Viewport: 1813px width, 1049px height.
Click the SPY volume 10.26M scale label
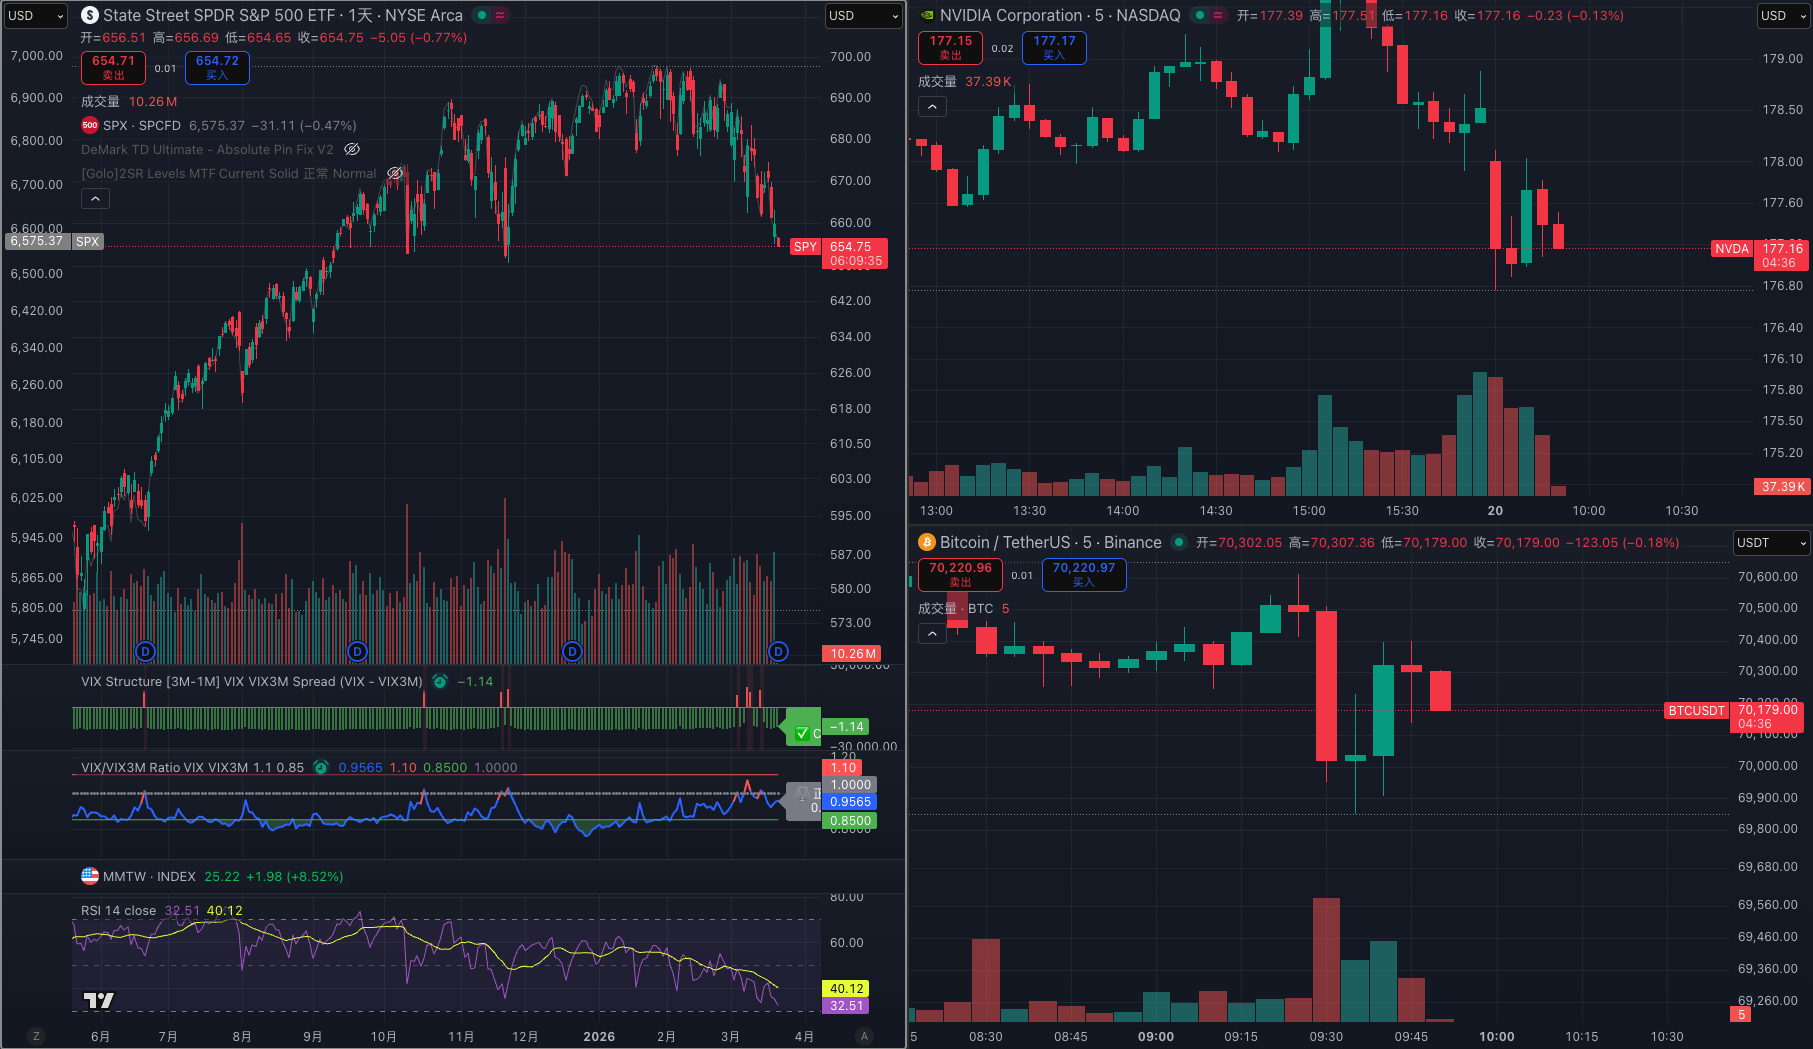coord(854,653)
